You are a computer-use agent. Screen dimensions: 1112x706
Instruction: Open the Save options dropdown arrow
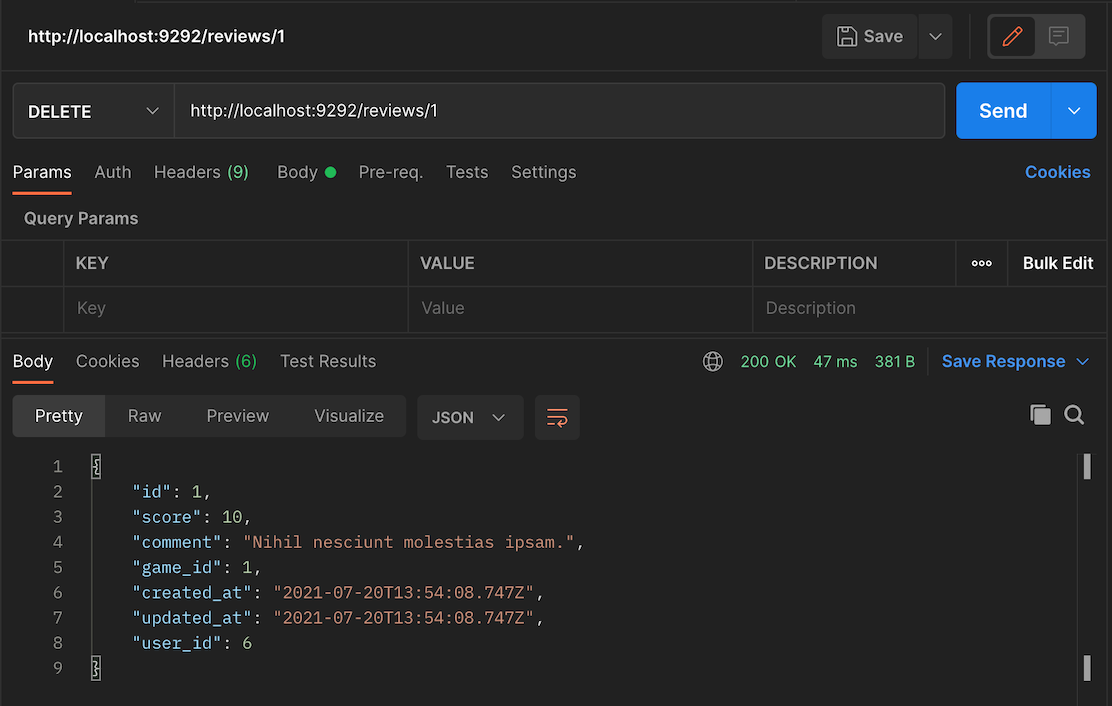[x=935, y=36]
